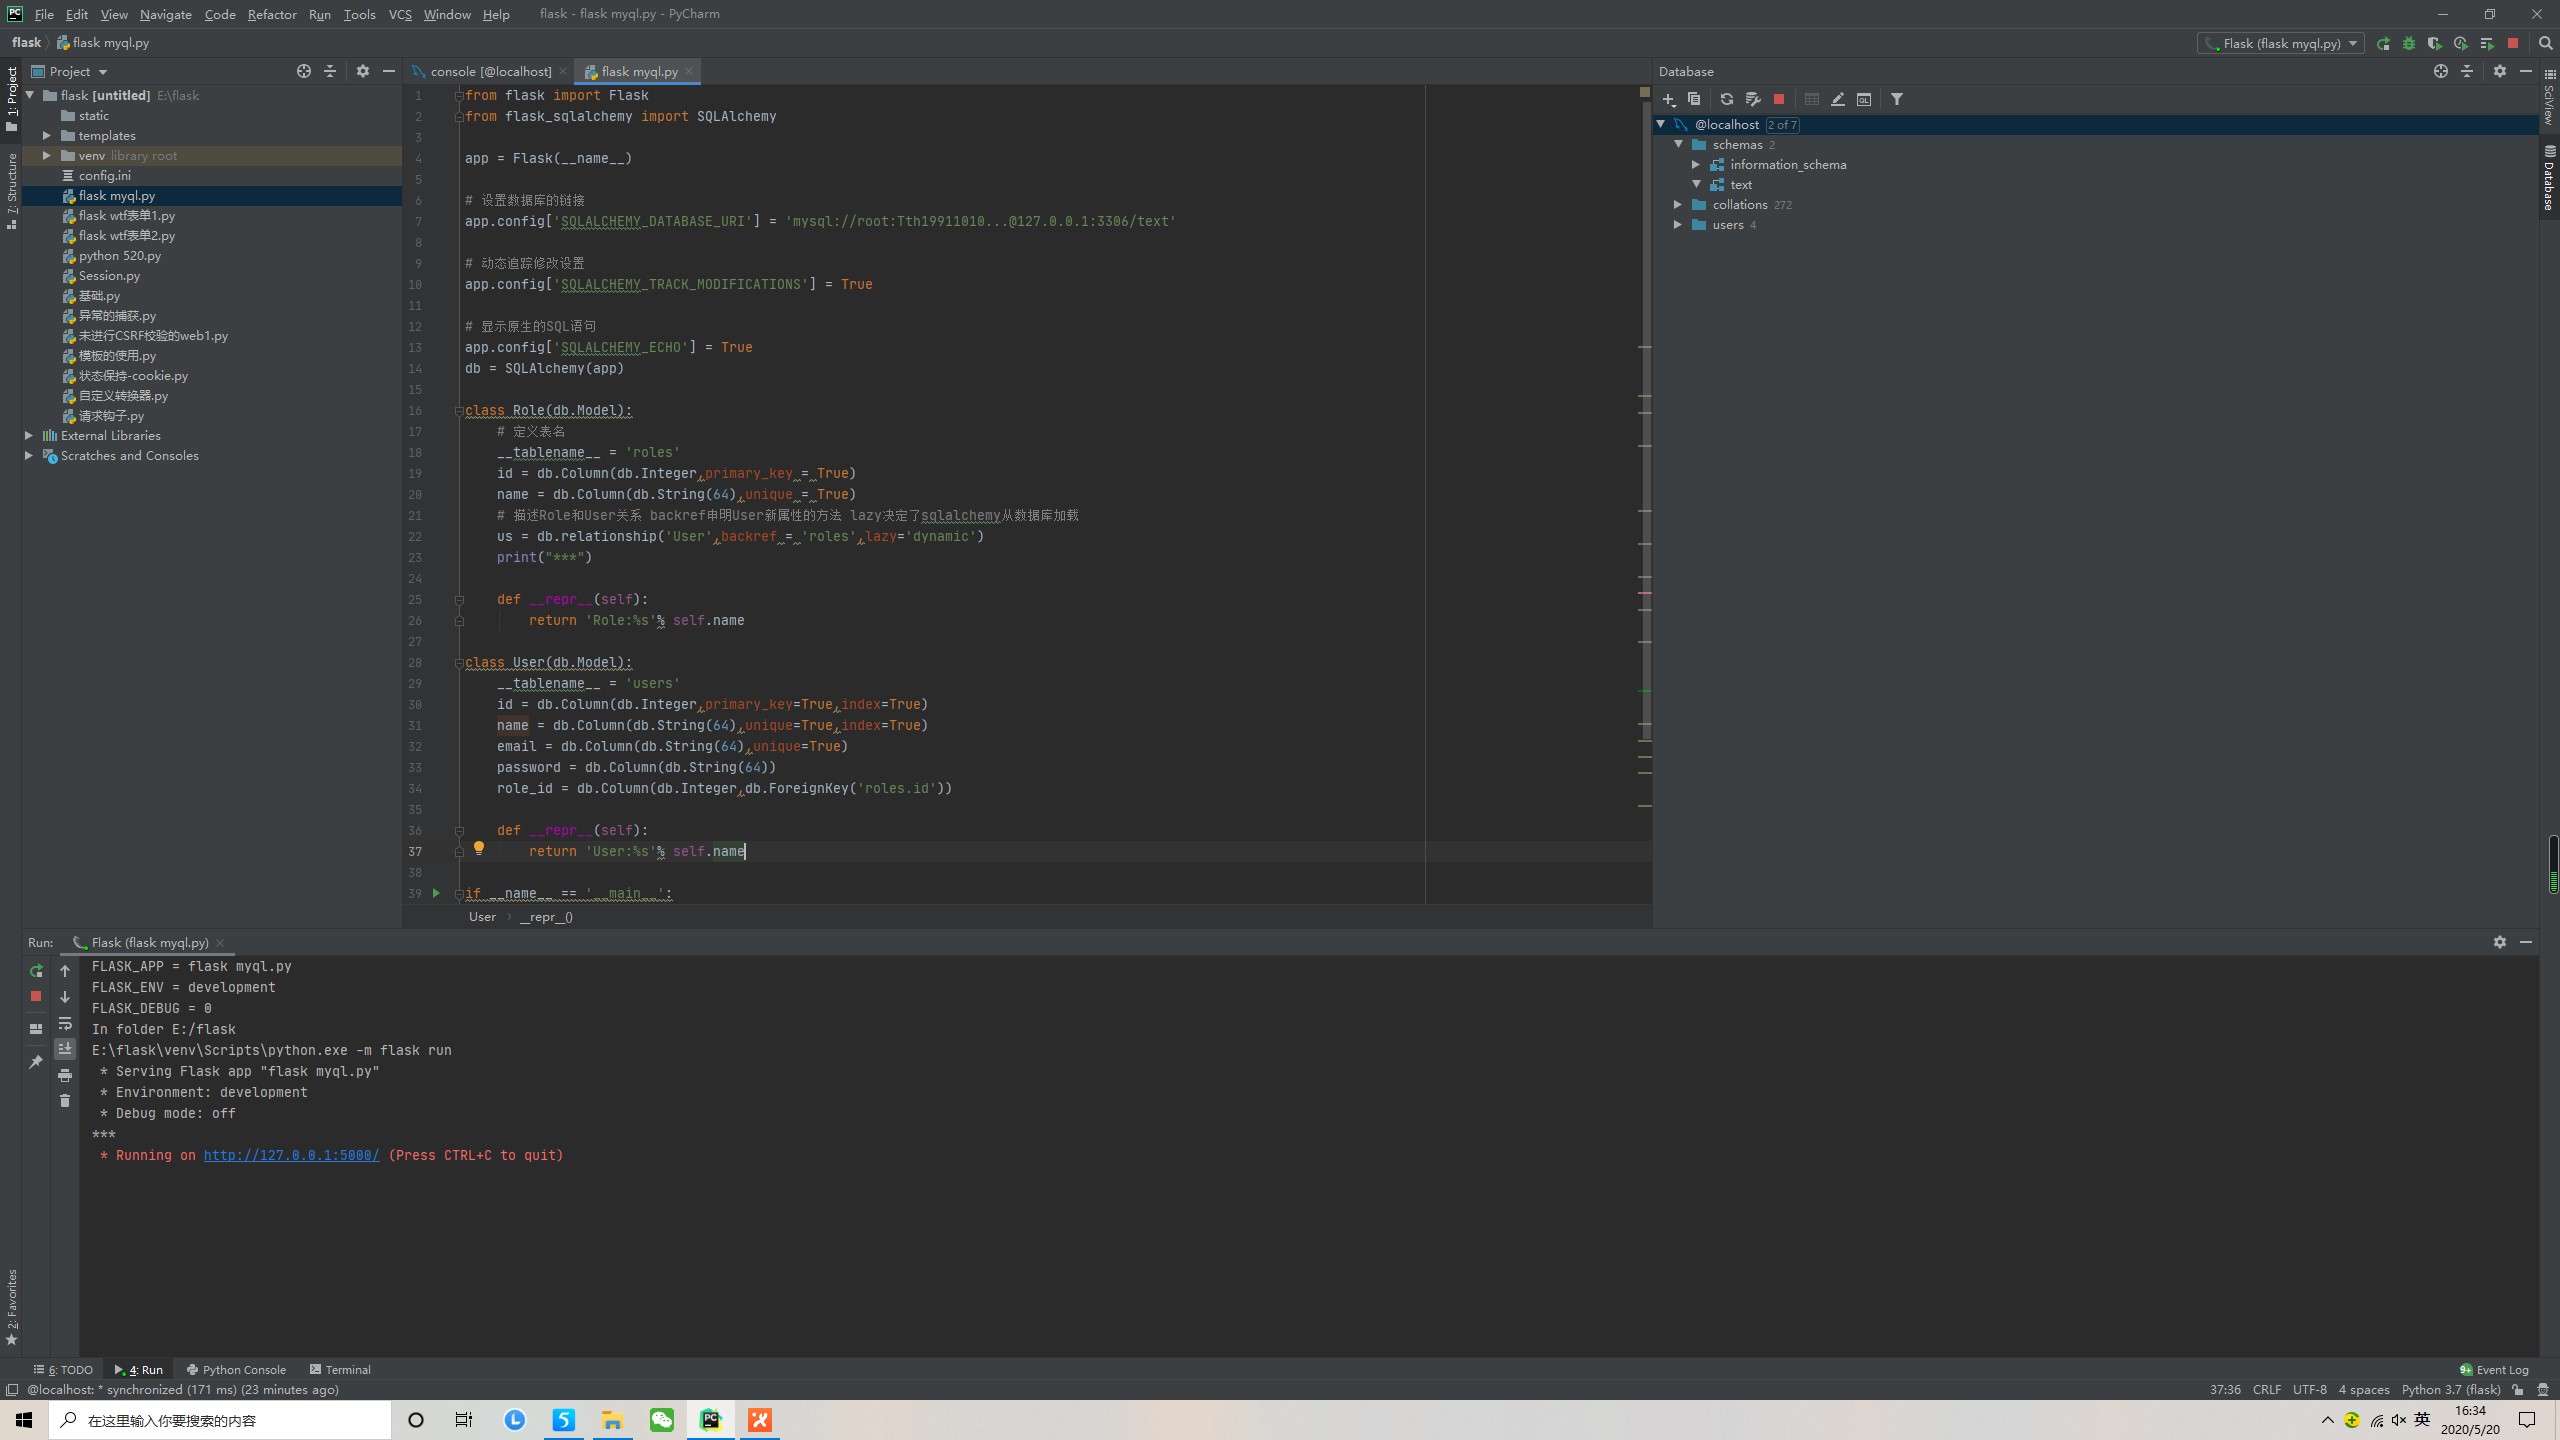
Task: Toggle the SciView tool window stripe
Action: click(x=2549, y=96)
